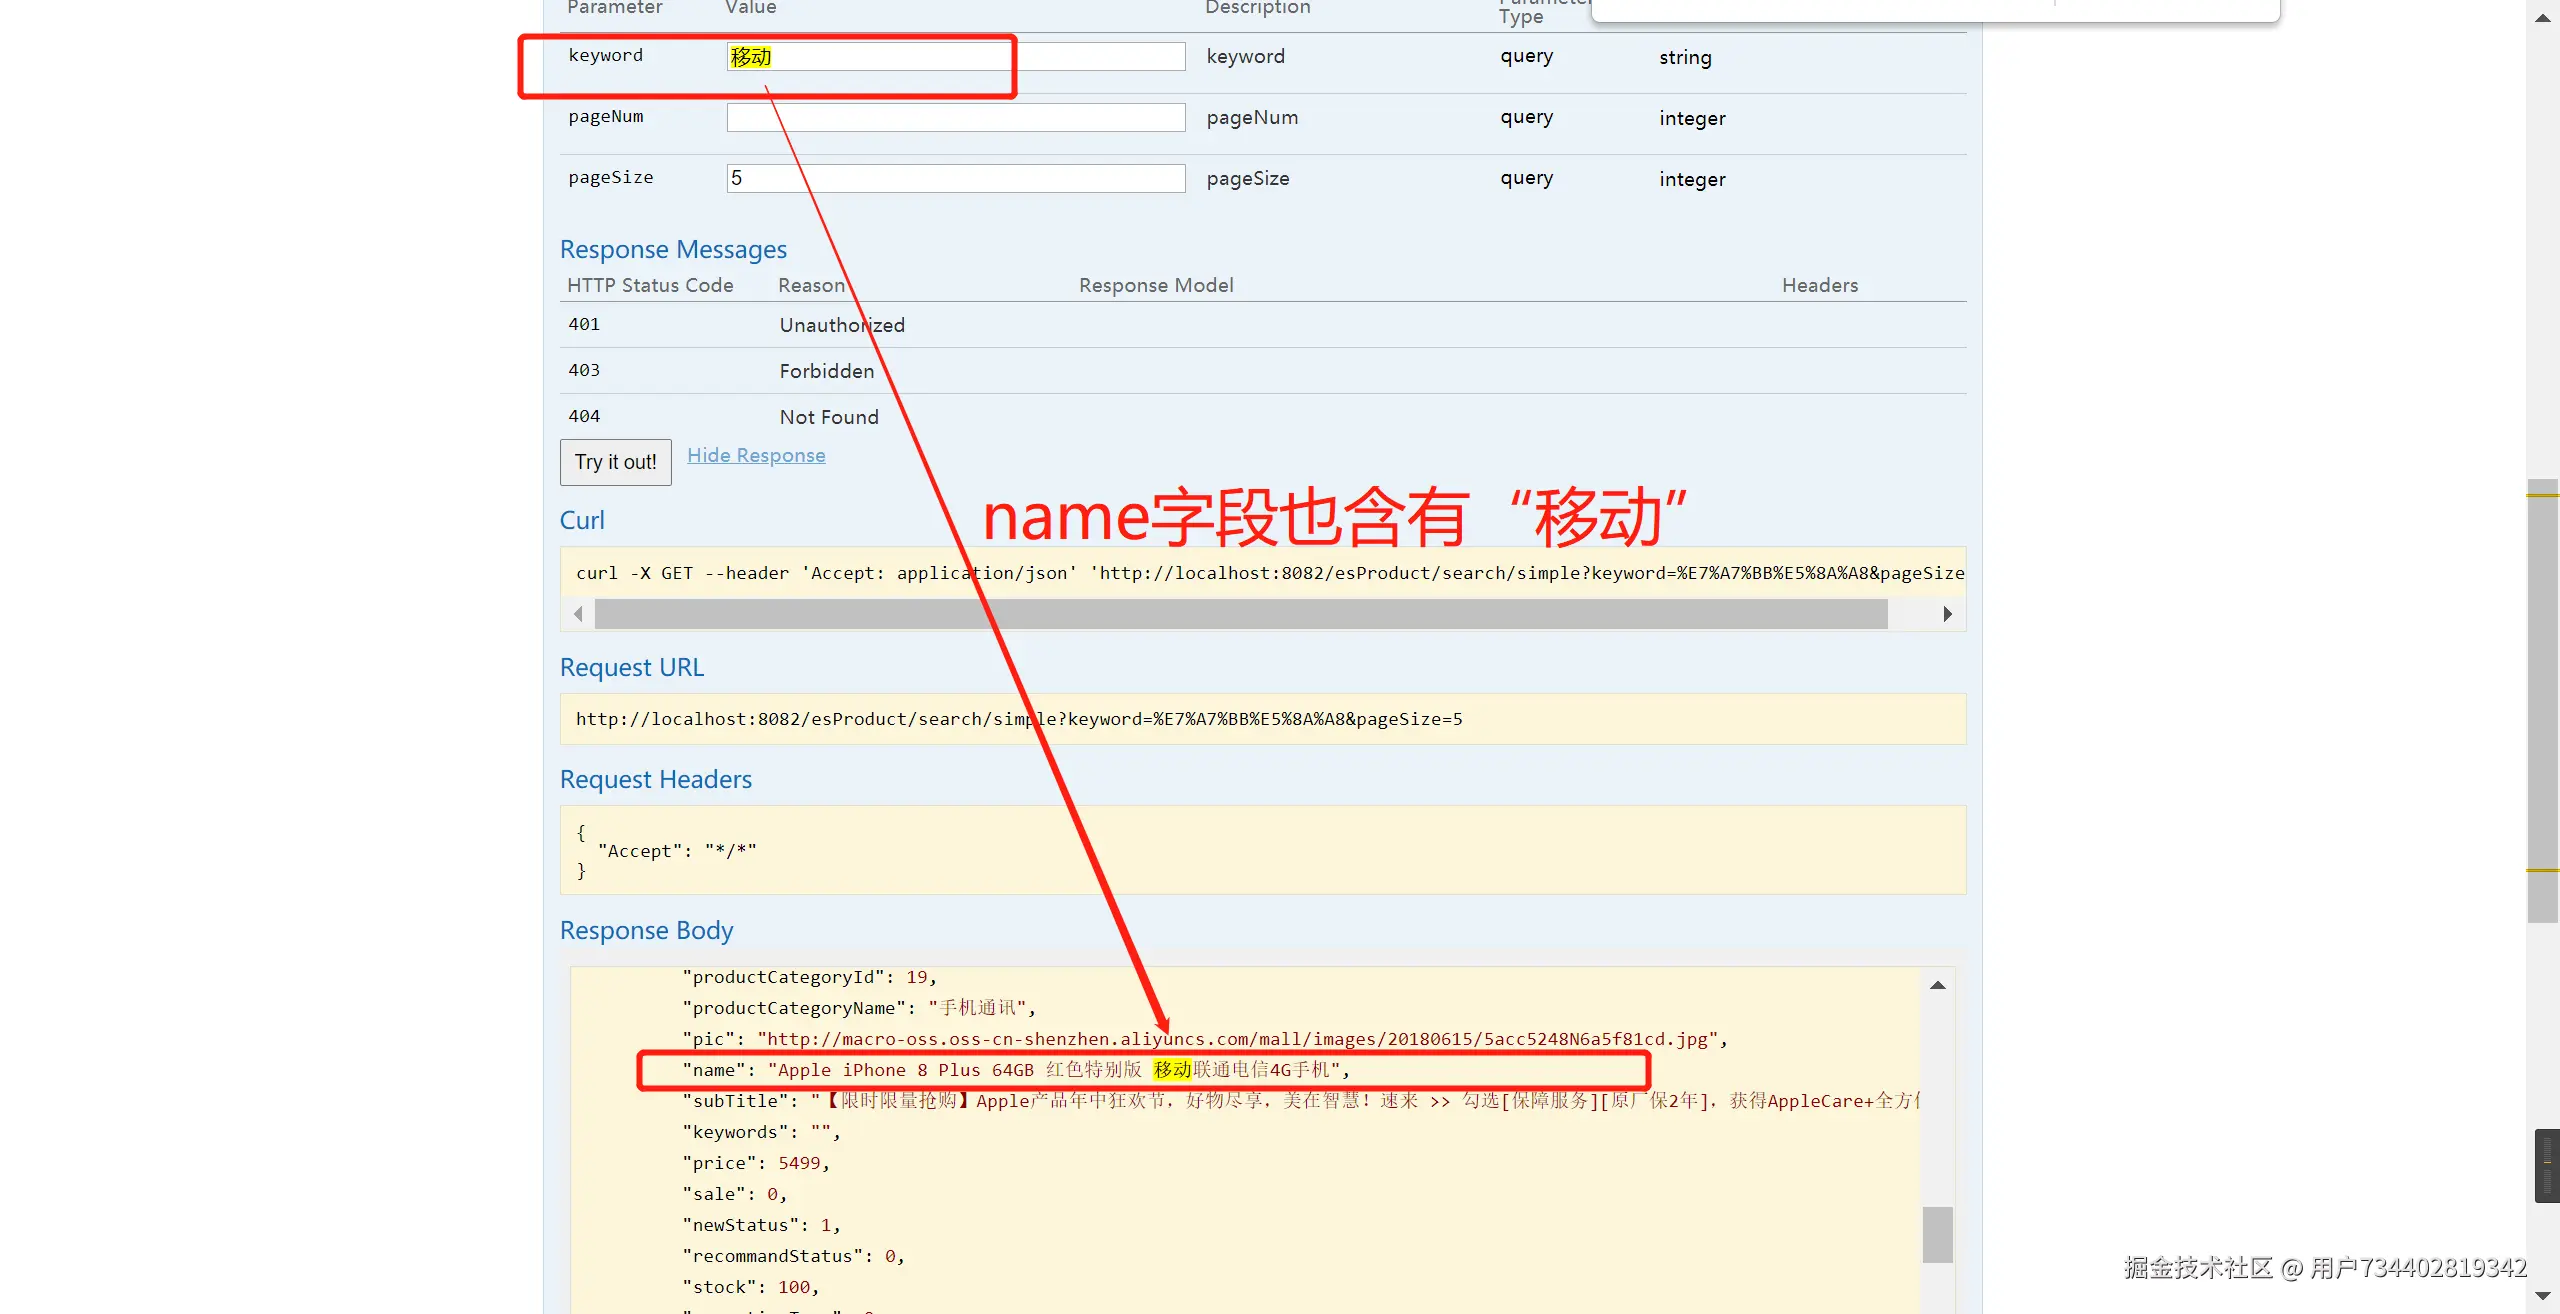Click the Request URL text box

[x=1263, y=719]
